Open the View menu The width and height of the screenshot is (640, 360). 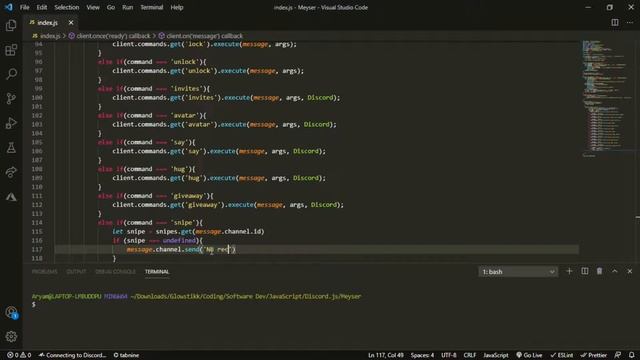93,7
